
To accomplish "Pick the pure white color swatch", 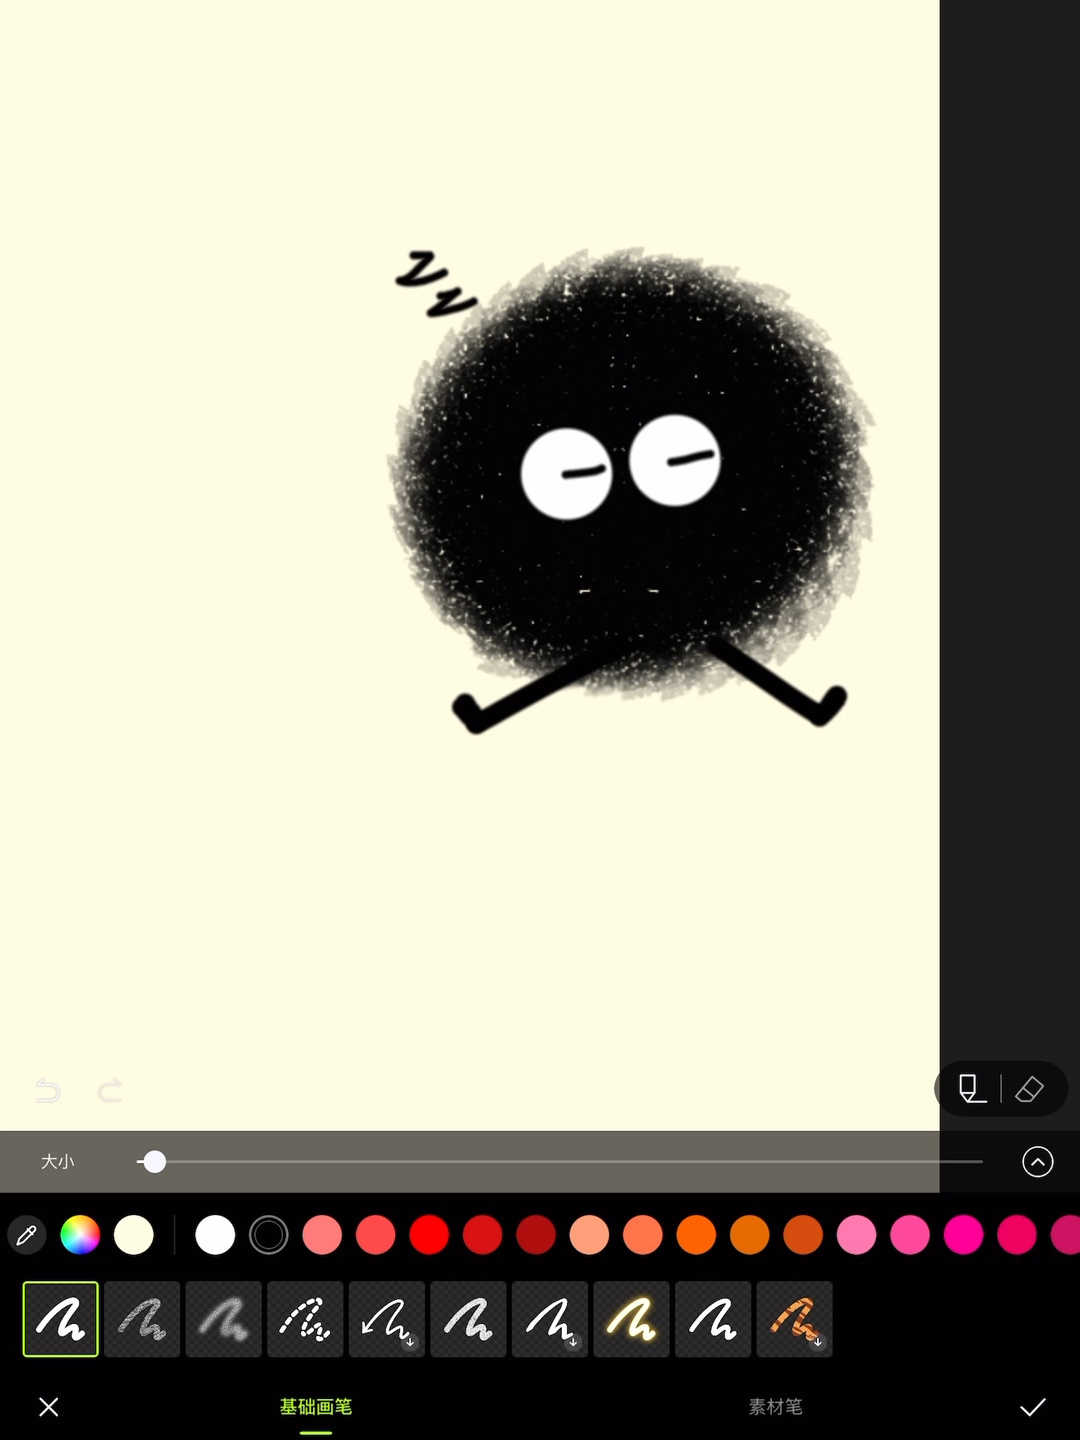I will pos(215,1235).
